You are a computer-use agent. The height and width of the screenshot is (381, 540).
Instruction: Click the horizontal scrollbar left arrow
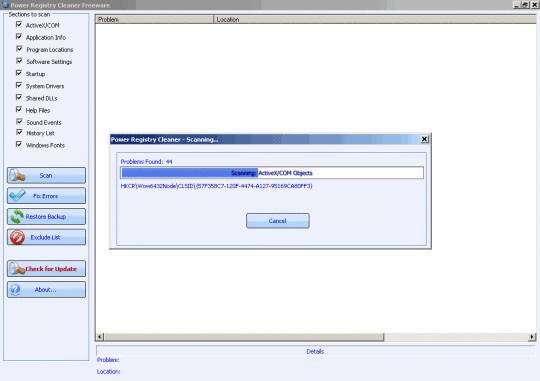pyautogui.click(x=100, y=337)
